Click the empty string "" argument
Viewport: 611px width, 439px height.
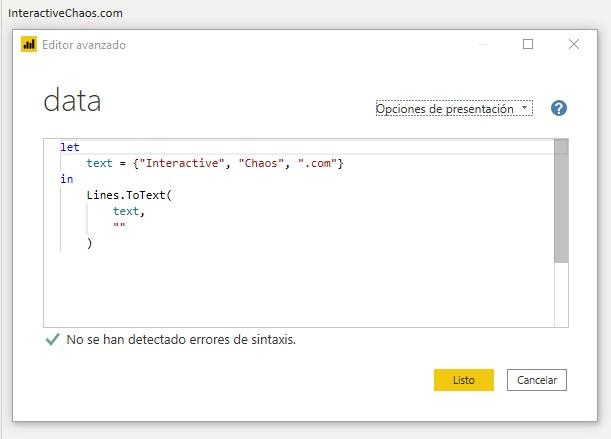(x=120, y=227)
